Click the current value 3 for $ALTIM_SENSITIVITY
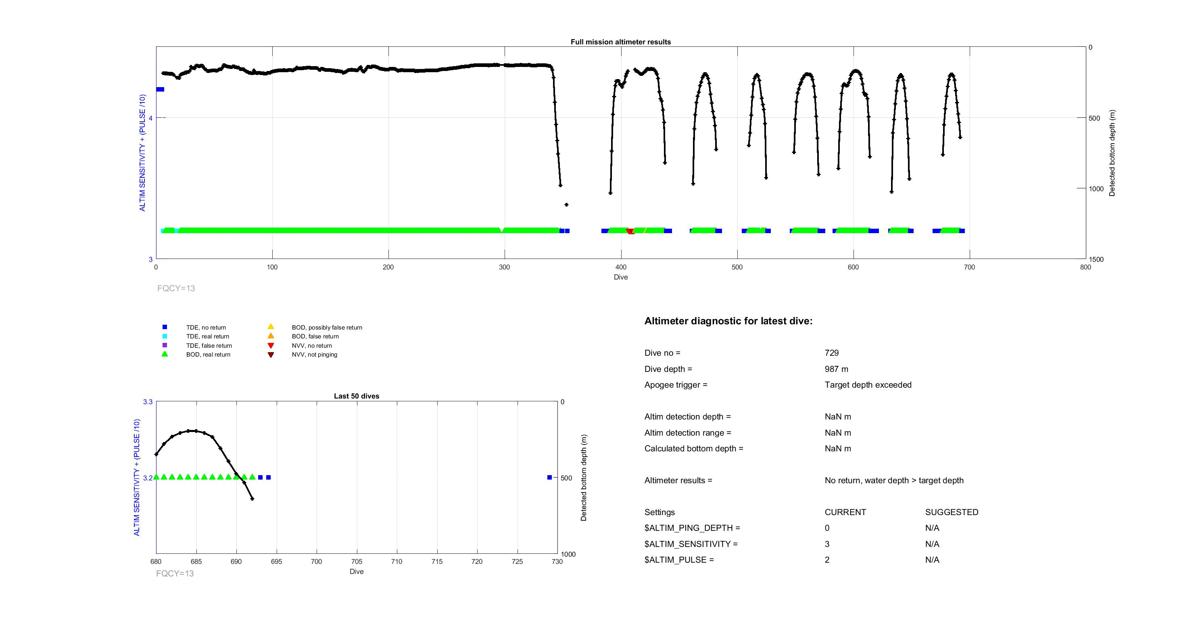Screen dimensions: 1200x622 pyautogui.click(x=827, y=544)
